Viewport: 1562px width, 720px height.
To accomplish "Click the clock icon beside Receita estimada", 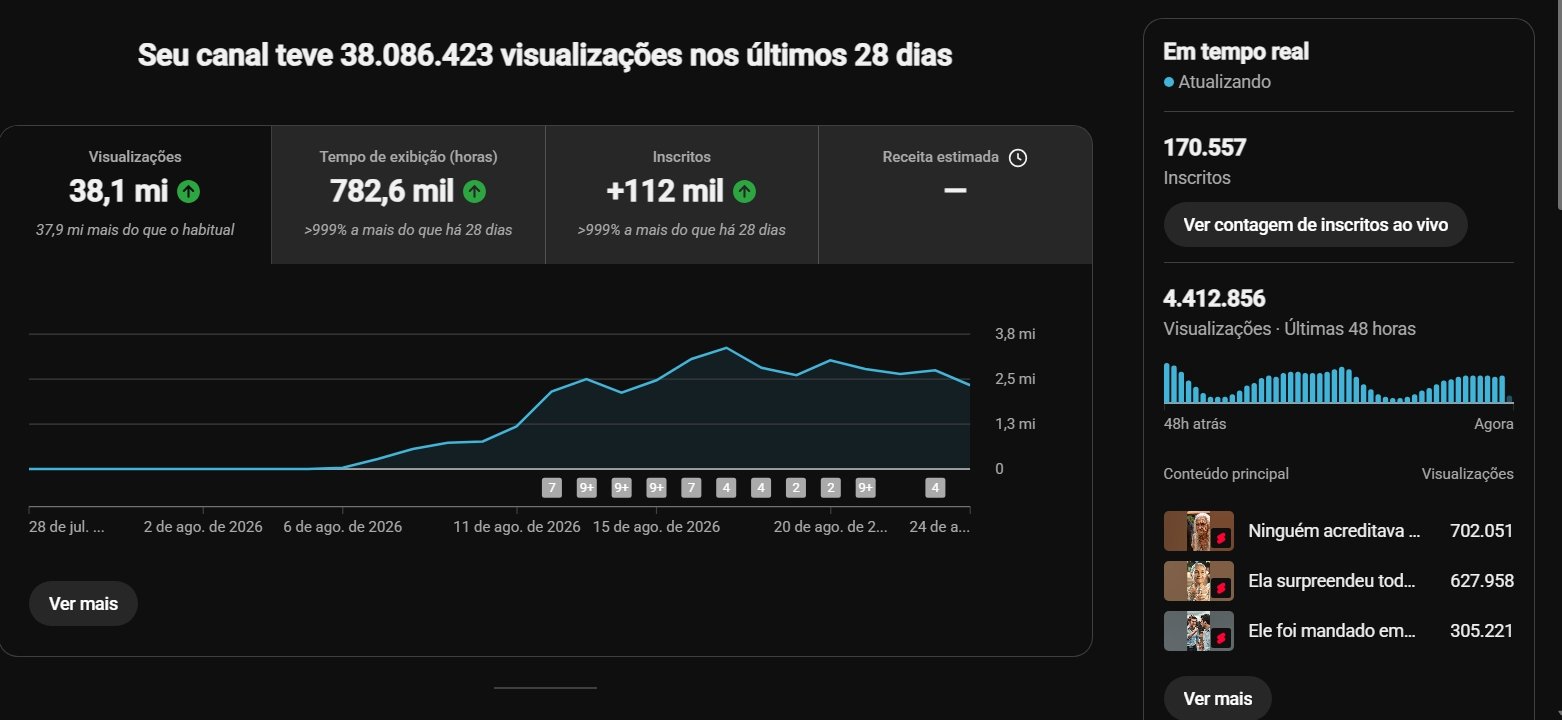I will click(1018, 157).
